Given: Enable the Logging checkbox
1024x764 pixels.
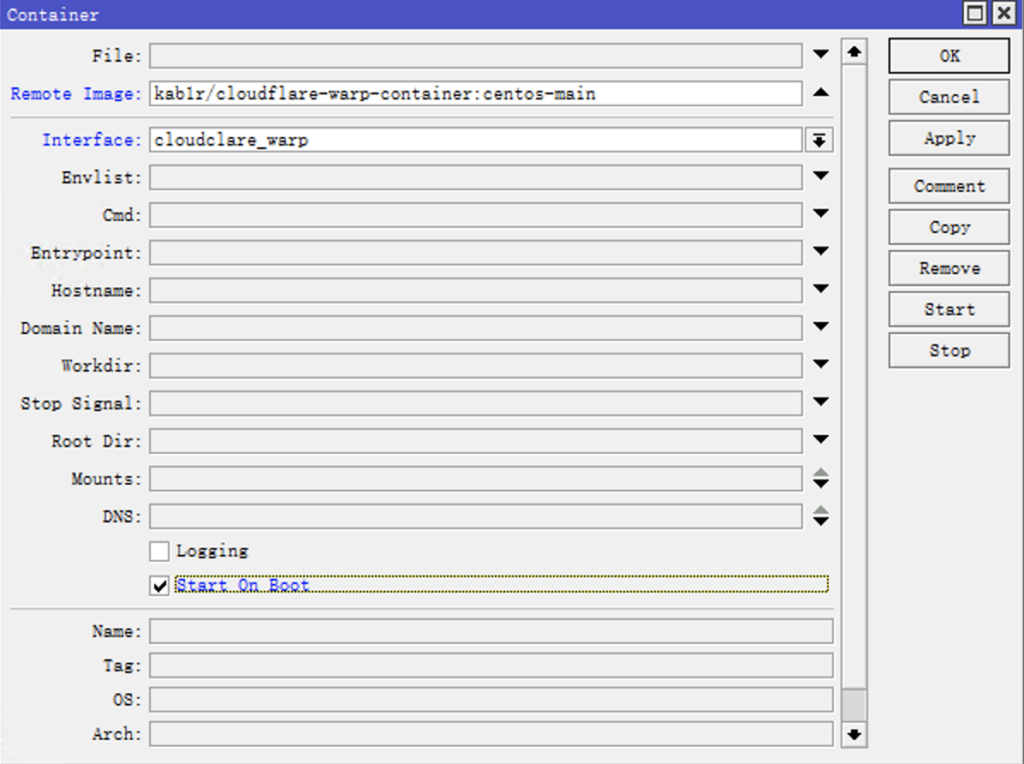Looking at the screenshot, I should click(159, 551).
